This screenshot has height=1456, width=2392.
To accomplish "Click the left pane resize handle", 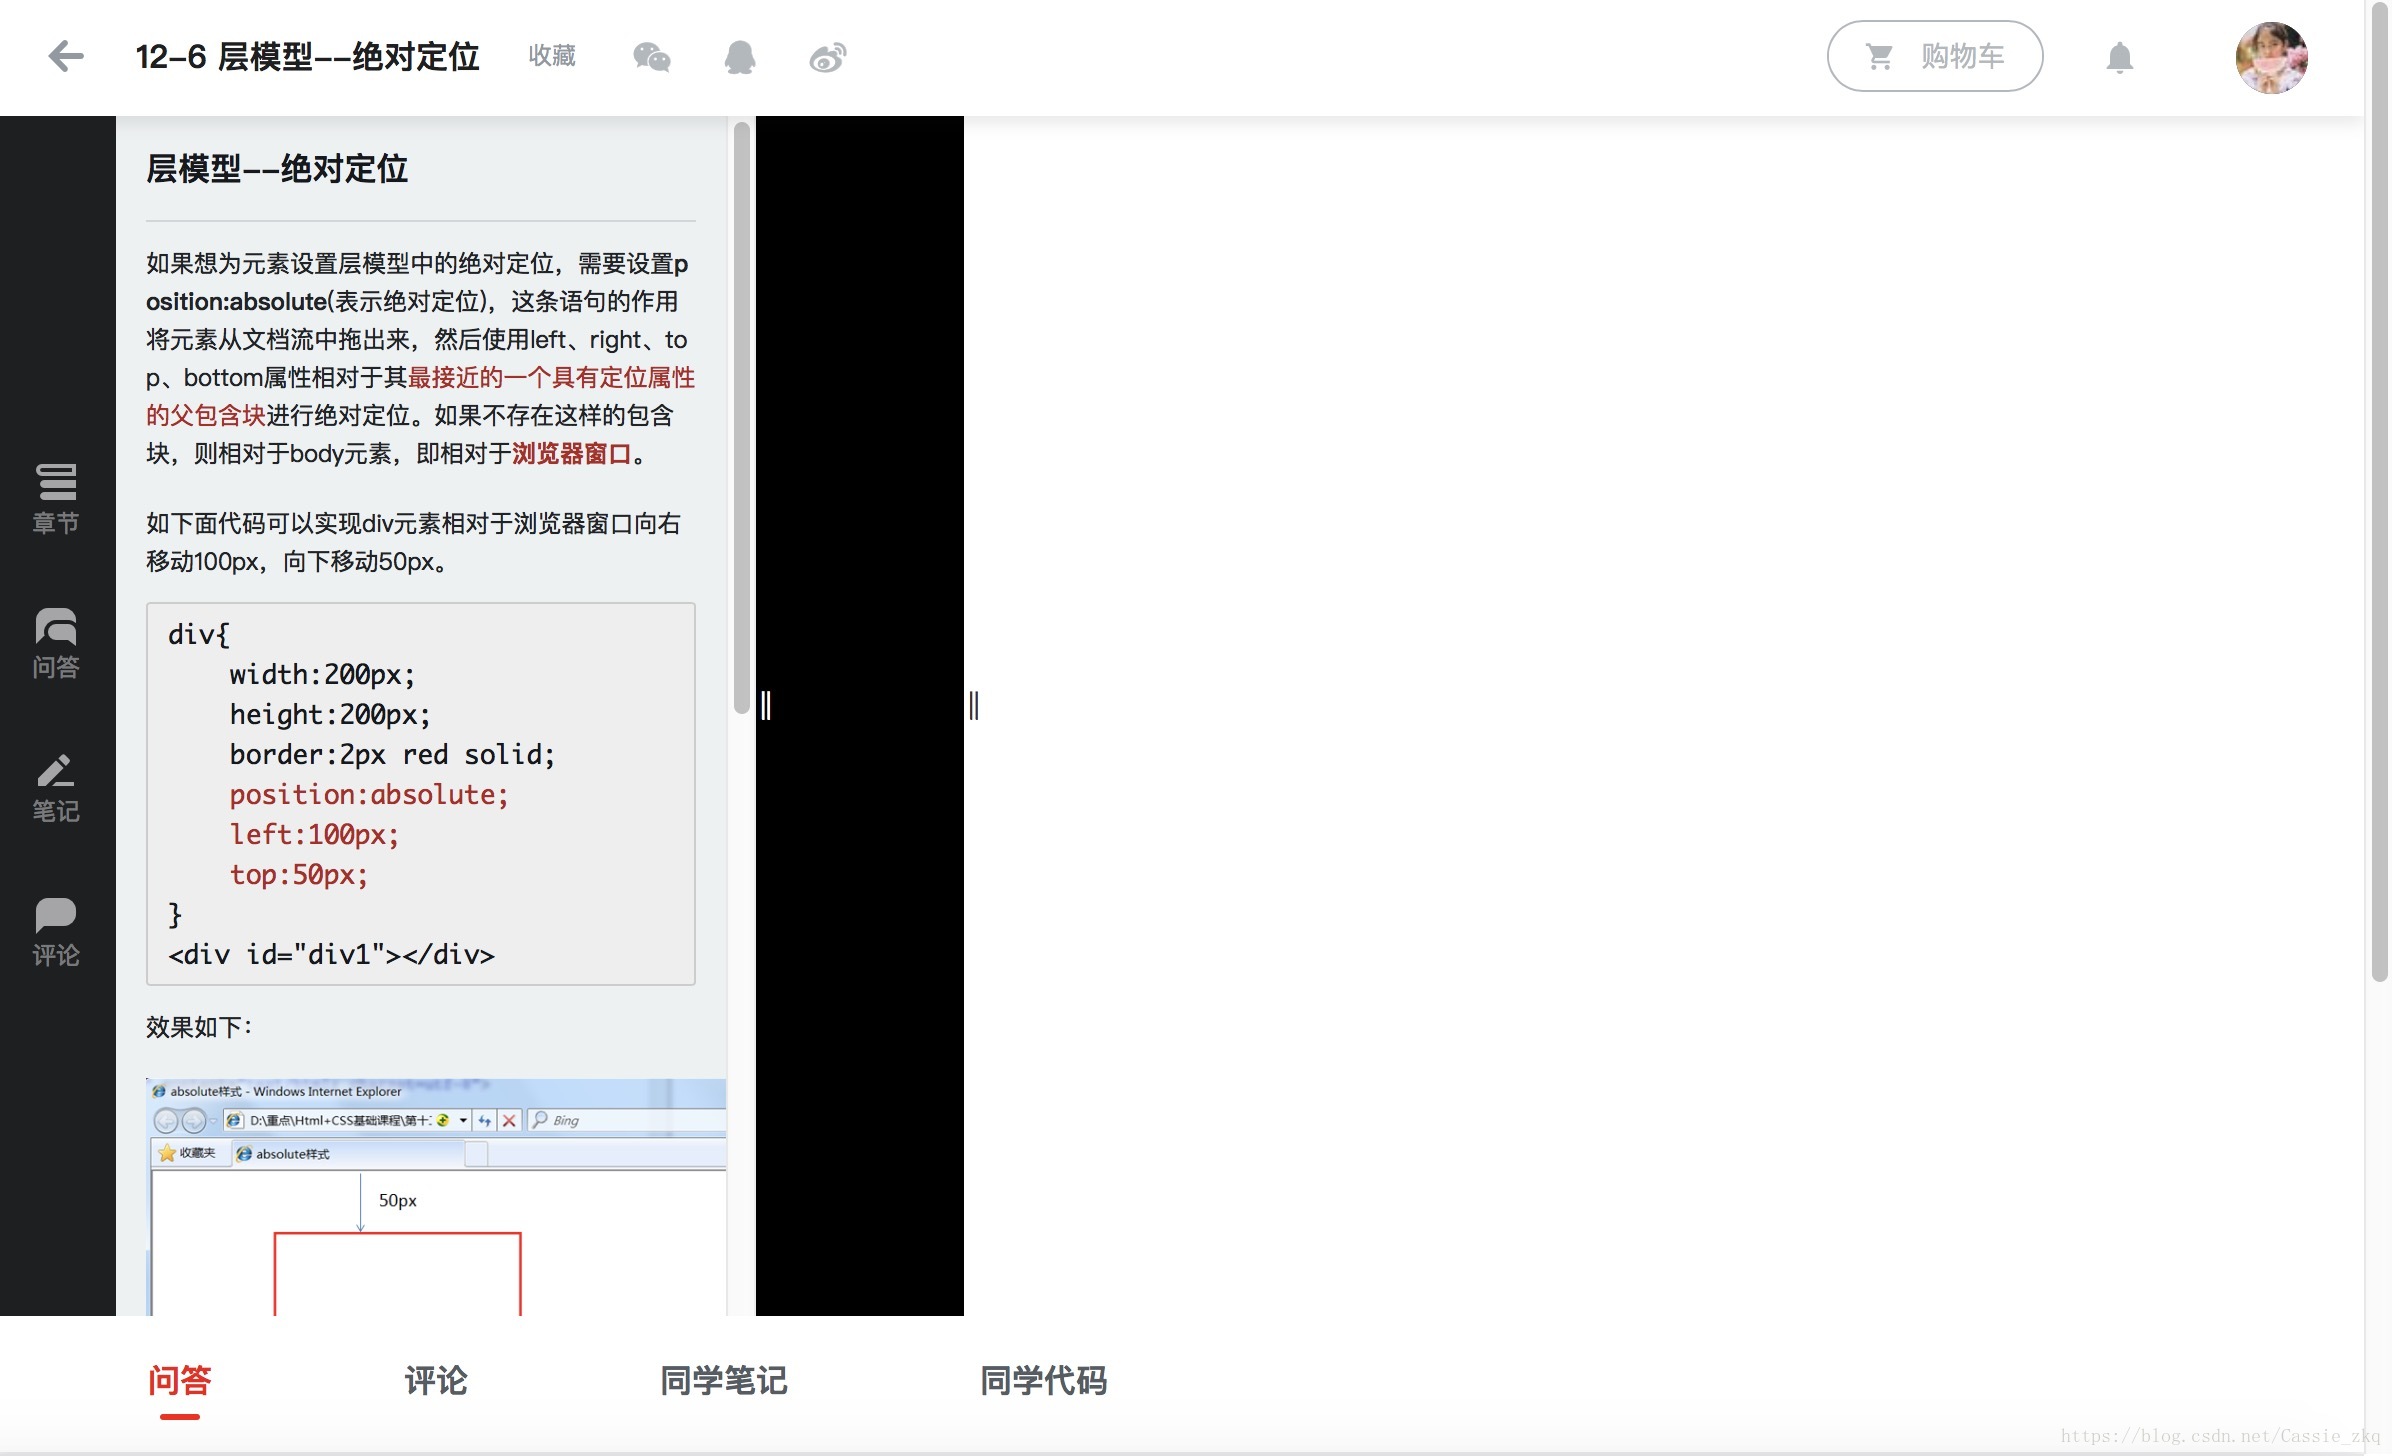I will pos(766,705).
